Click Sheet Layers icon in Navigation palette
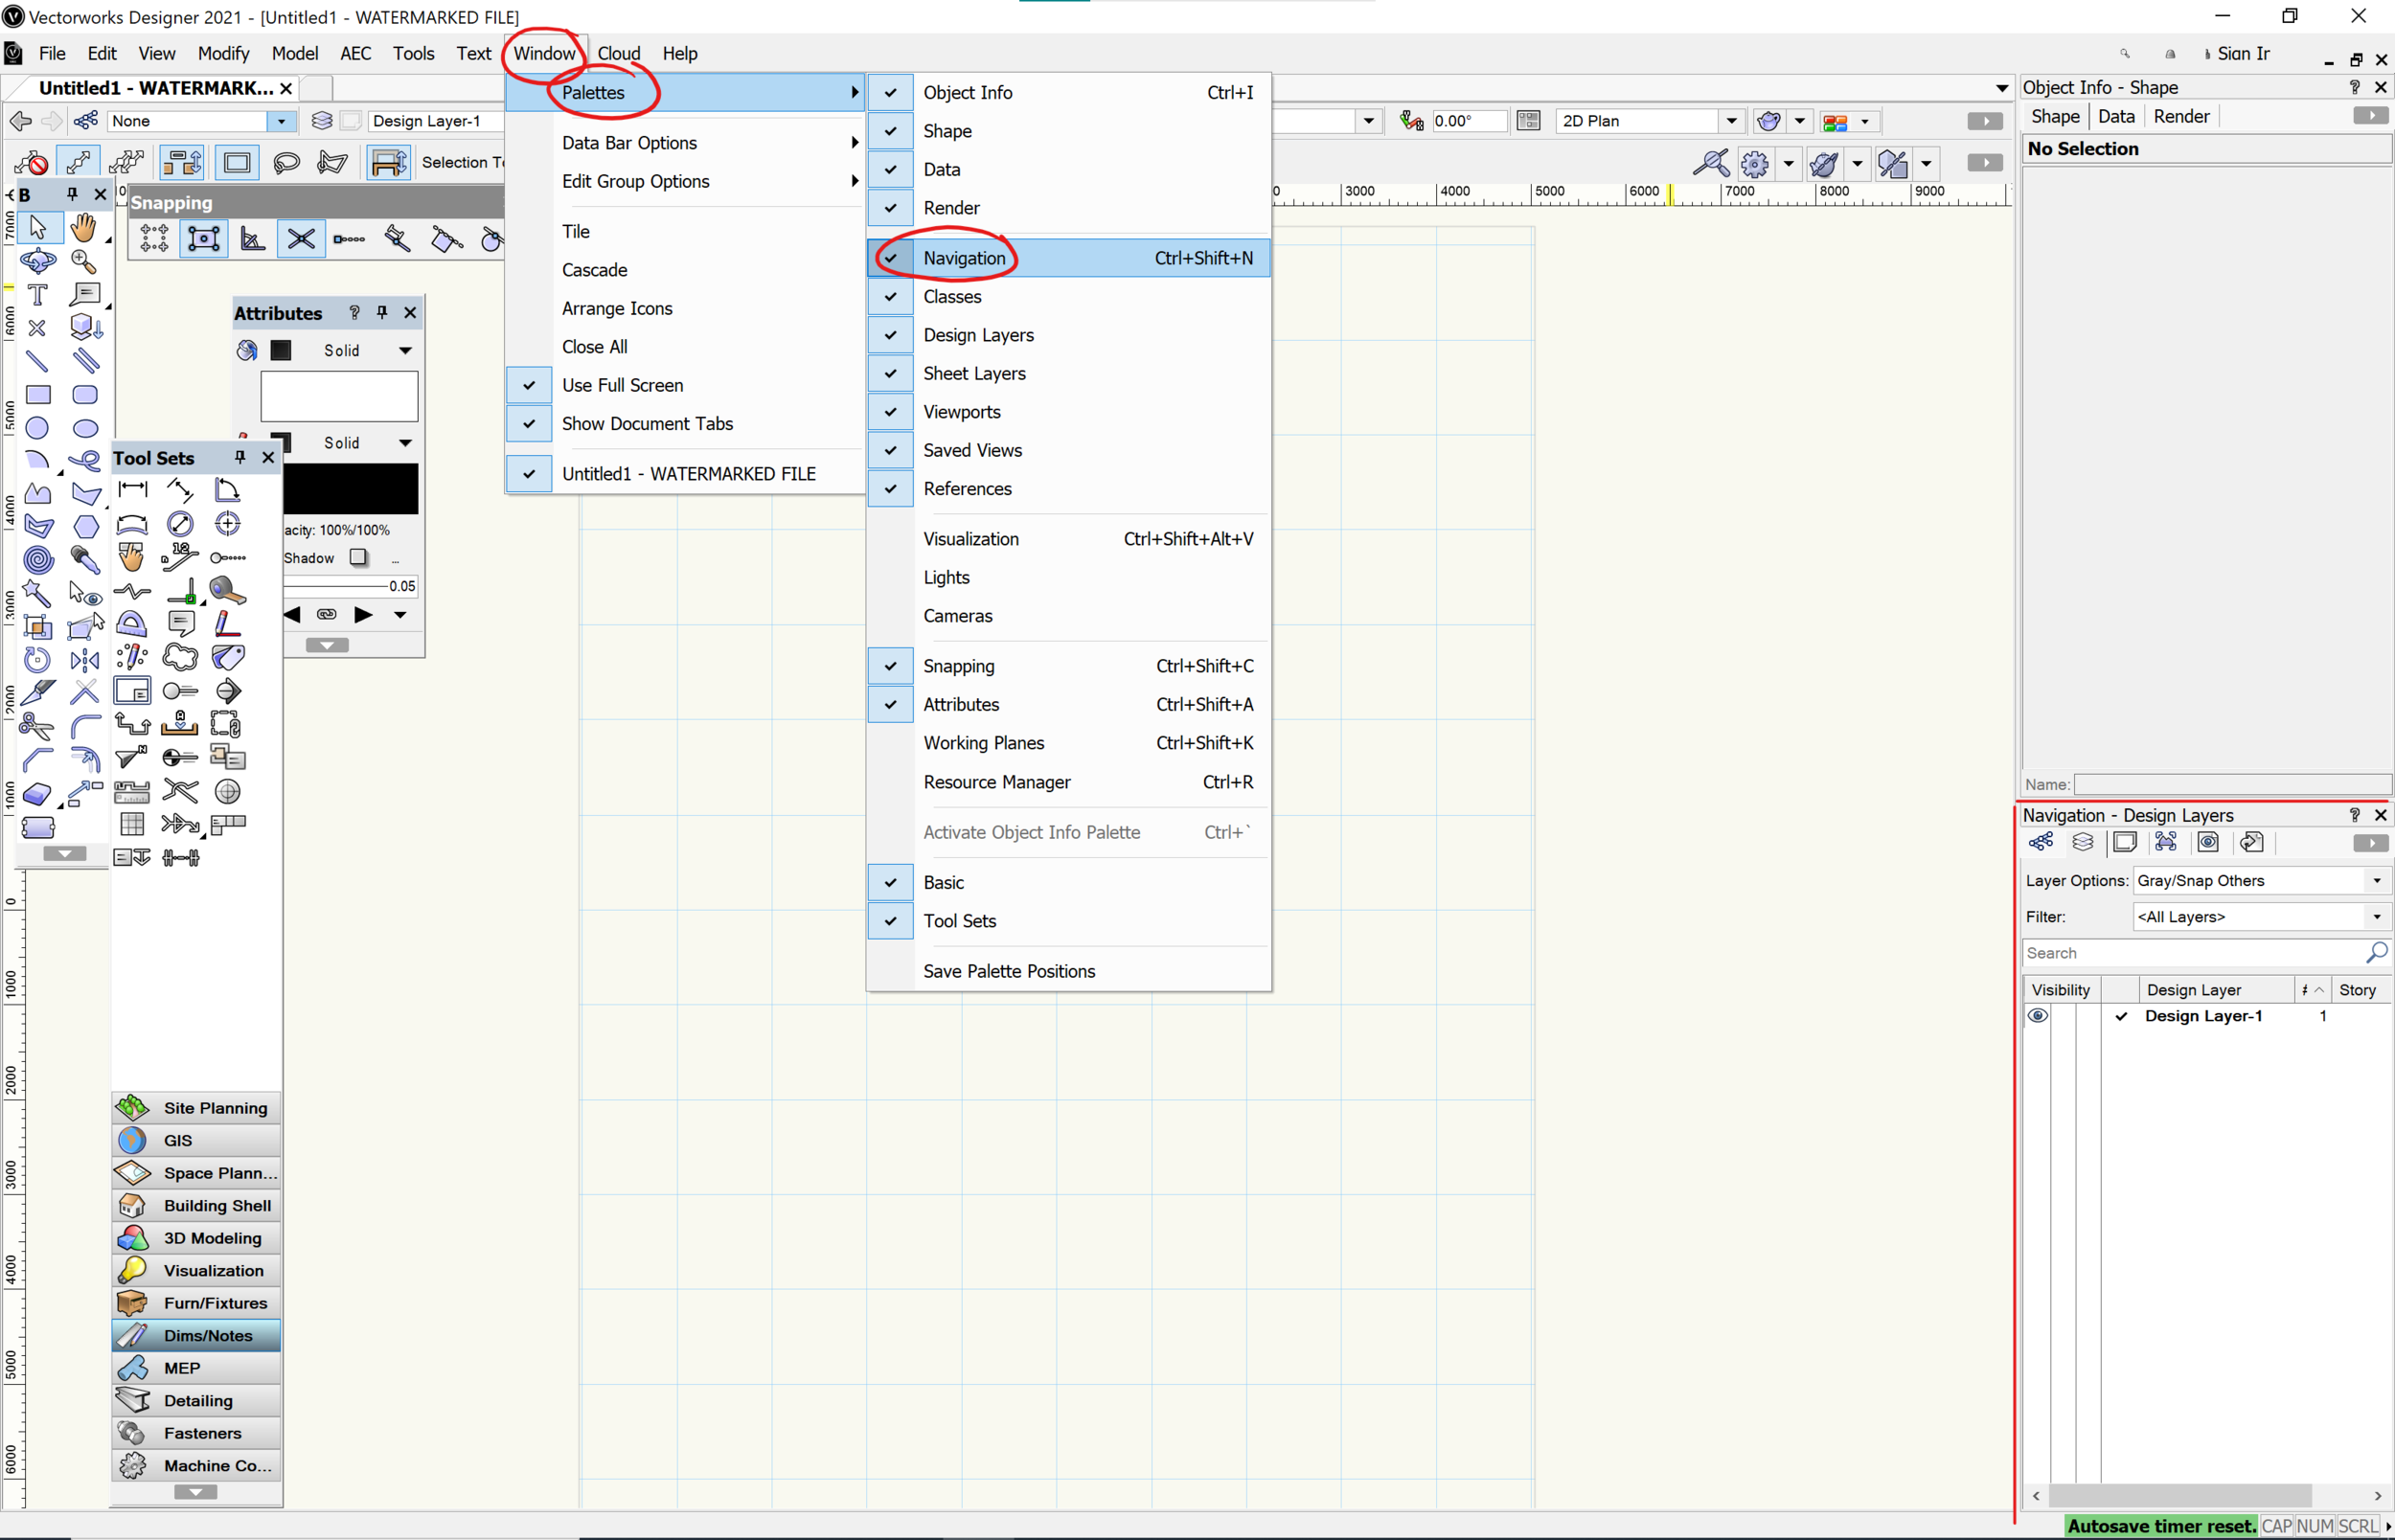This screenshot has width=2395, height=1540. click(2125, 842)
